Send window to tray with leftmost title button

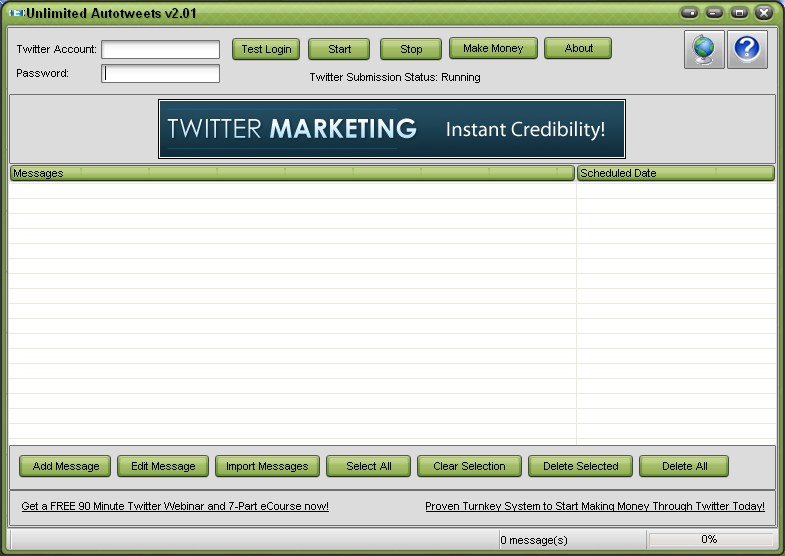pos(690,13)
